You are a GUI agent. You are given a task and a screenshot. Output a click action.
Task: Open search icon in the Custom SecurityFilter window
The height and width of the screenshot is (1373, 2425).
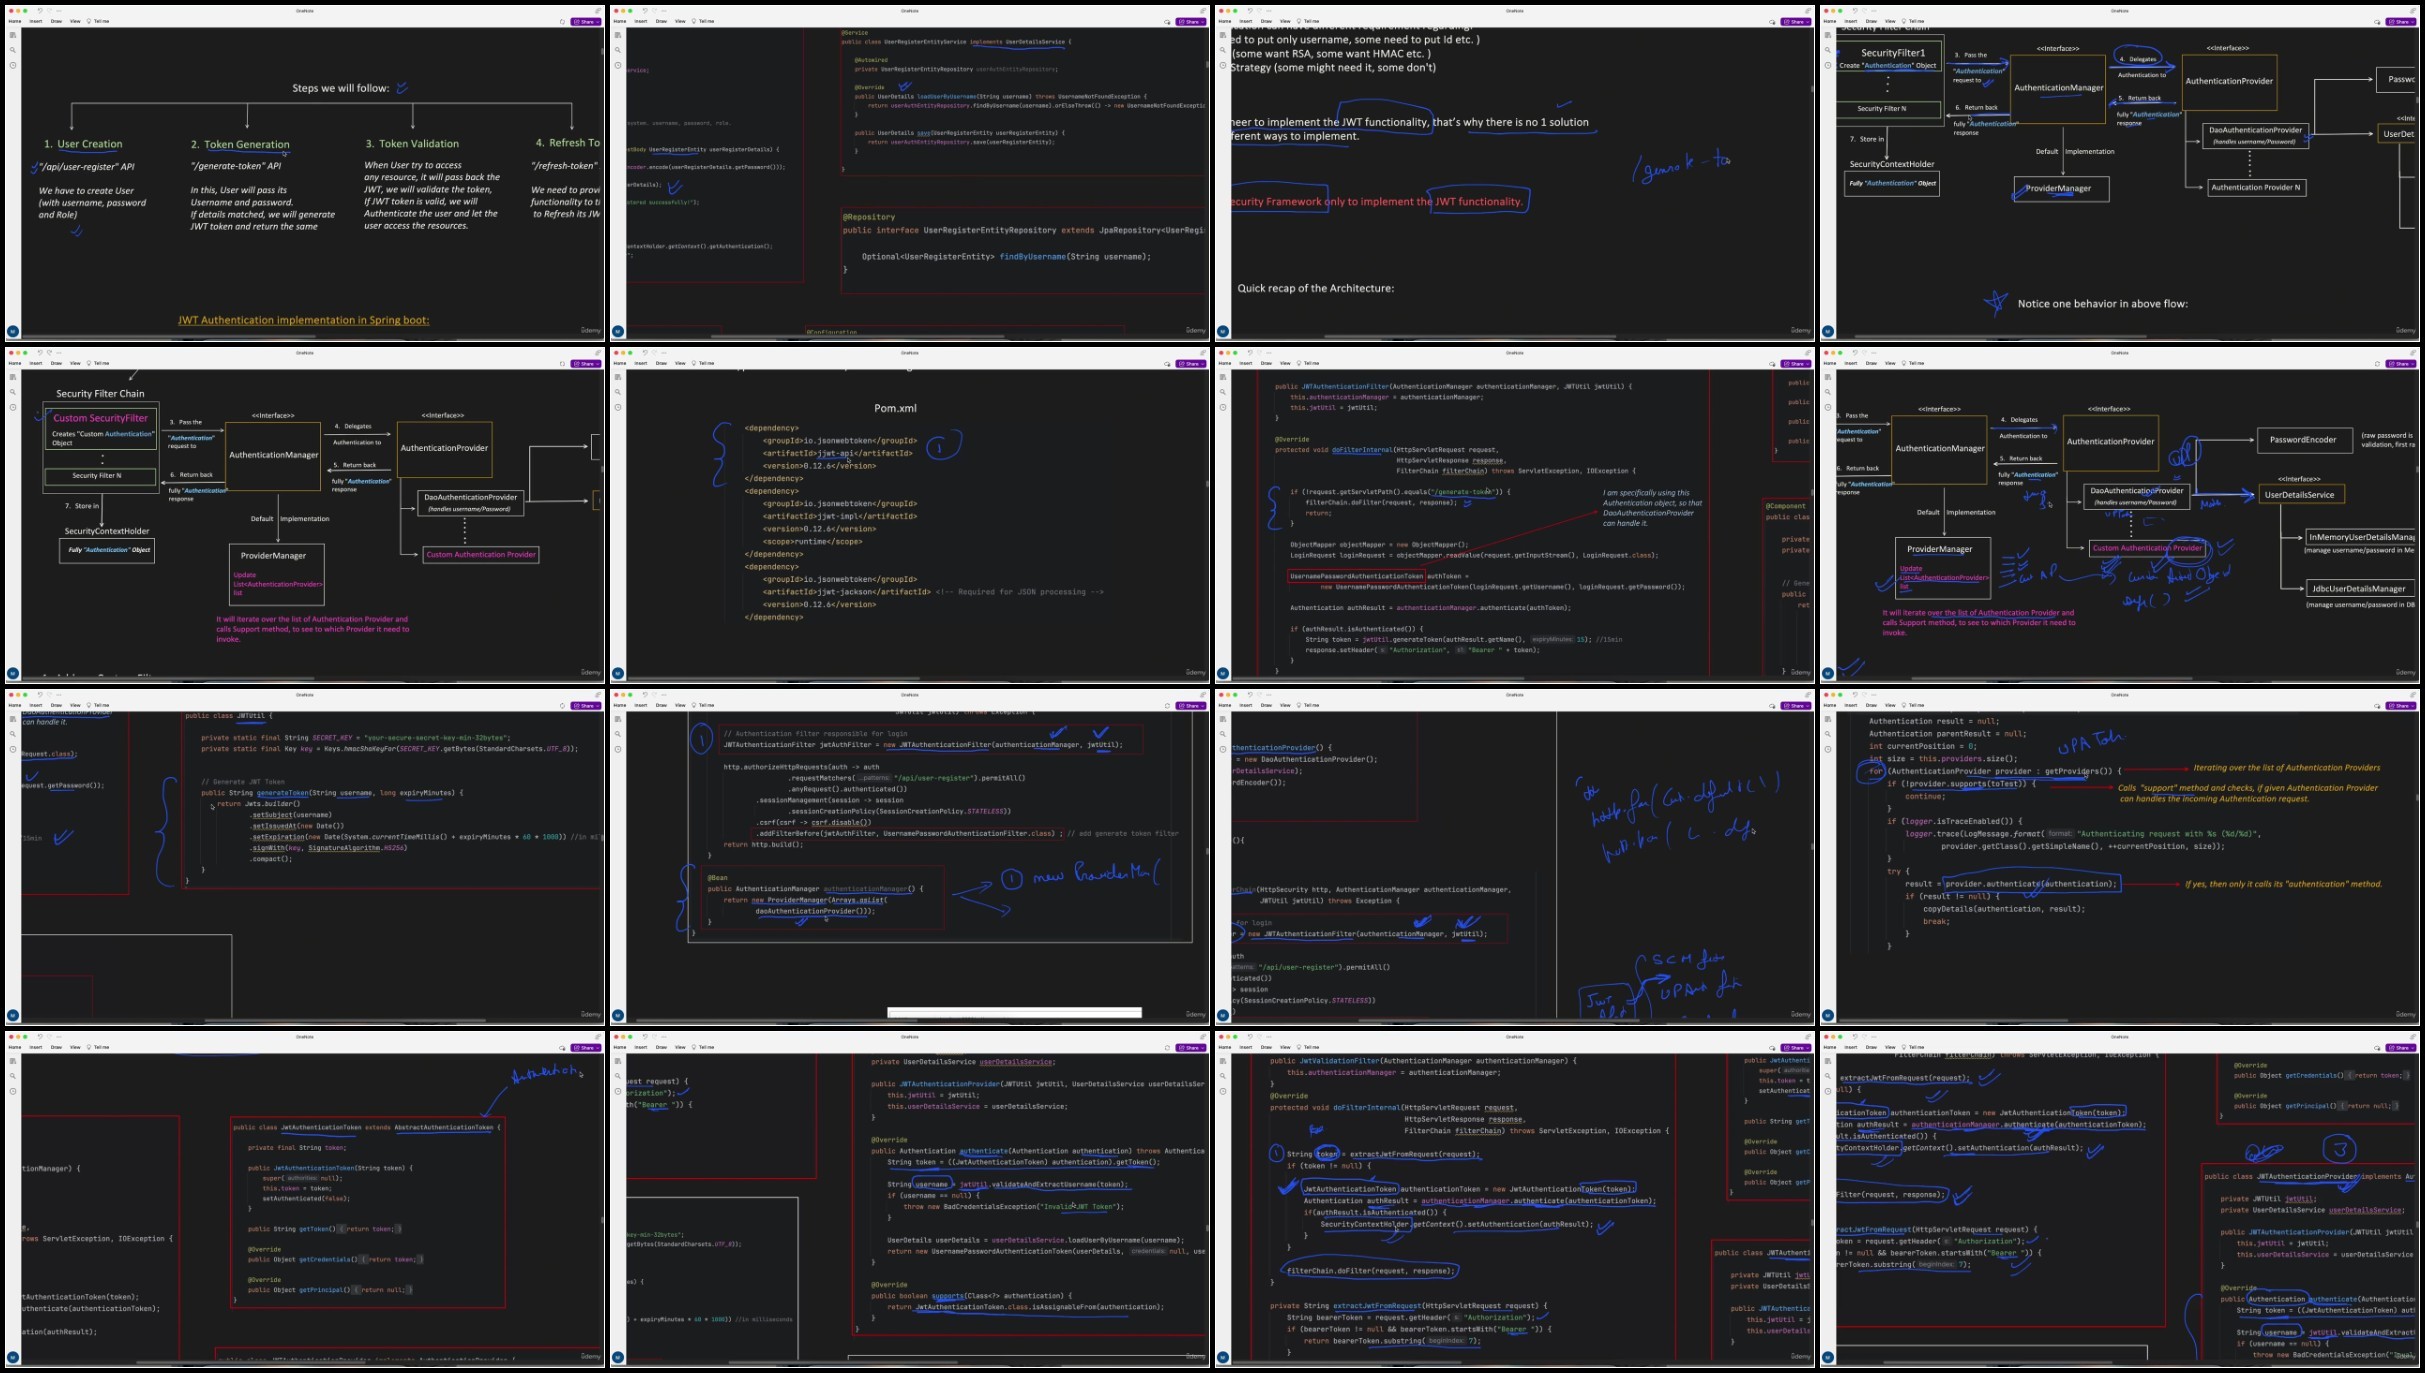(13, 392)
